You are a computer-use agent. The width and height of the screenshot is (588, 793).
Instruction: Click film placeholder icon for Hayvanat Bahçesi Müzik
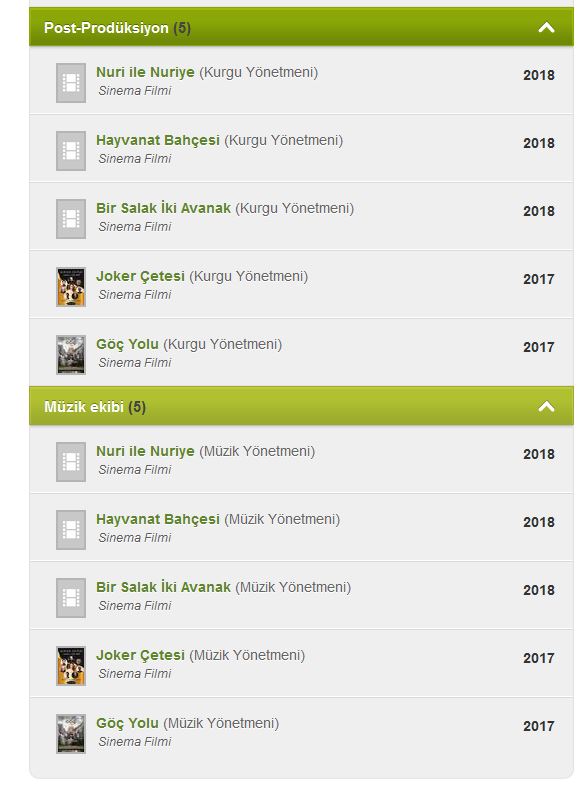(71, 530)
